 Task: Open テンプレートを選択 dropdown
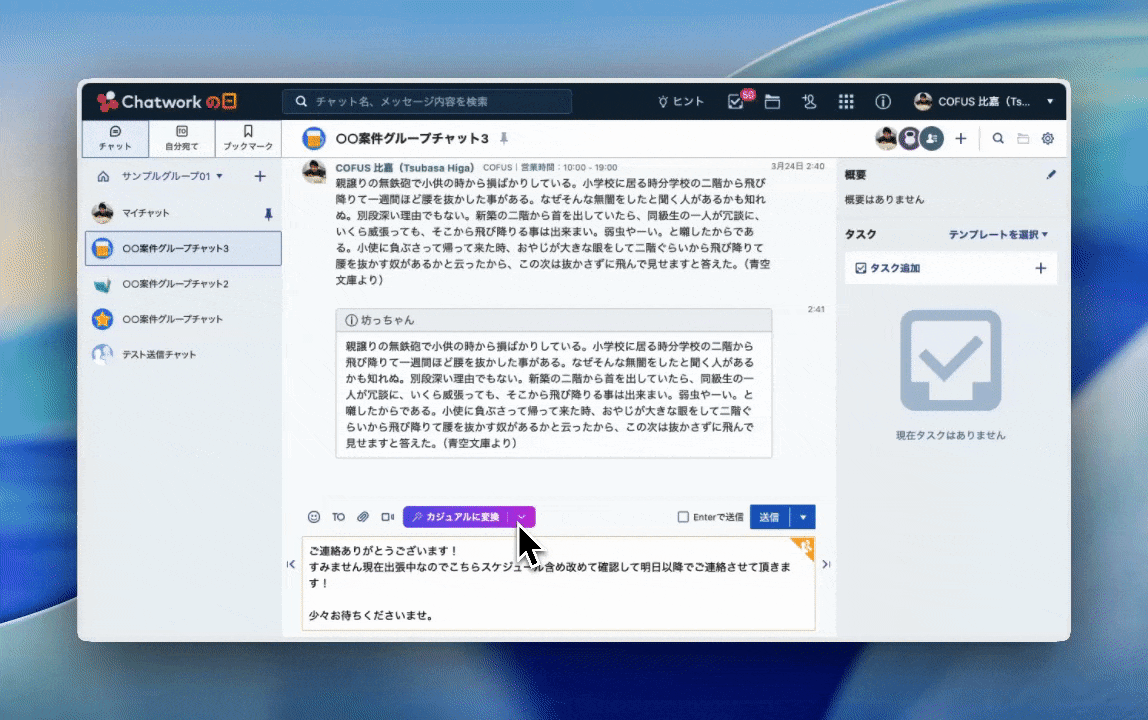tap(999, 234)
